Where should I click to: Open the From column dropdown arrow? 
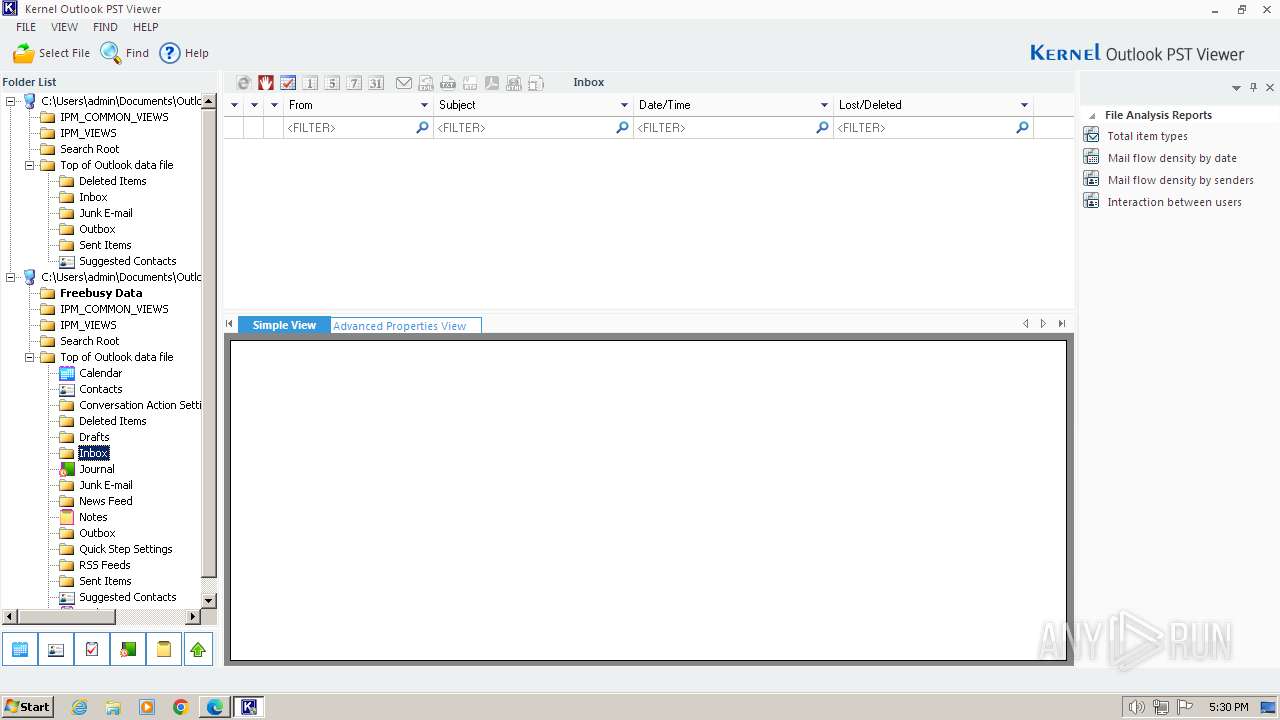(424, 105)
